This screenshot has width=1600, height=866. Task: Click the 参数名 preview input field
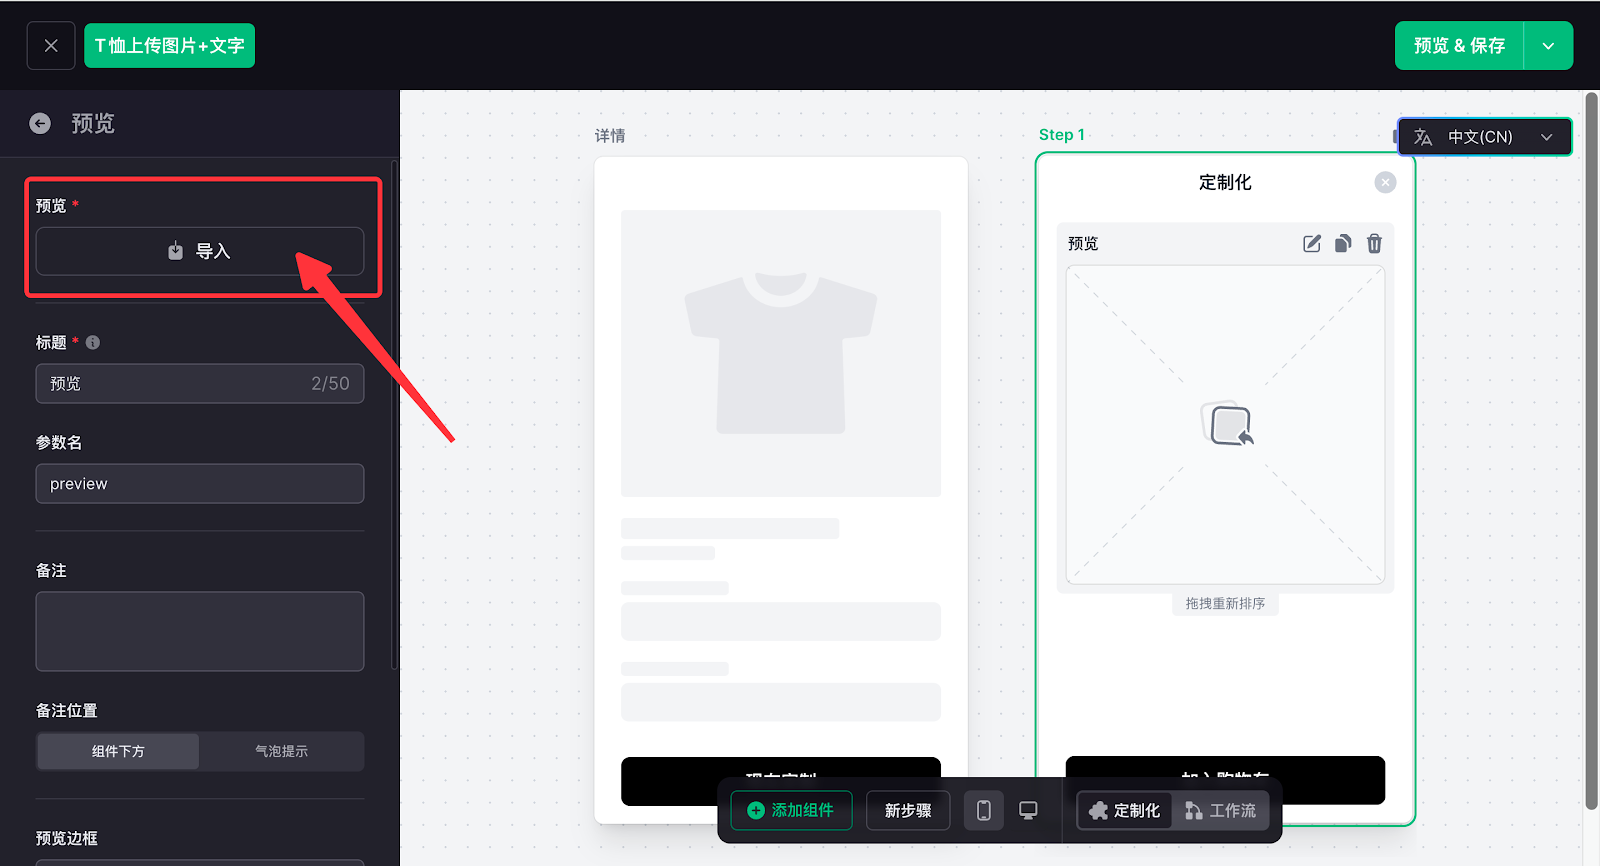pyautogui.click(x=200, y=484)
